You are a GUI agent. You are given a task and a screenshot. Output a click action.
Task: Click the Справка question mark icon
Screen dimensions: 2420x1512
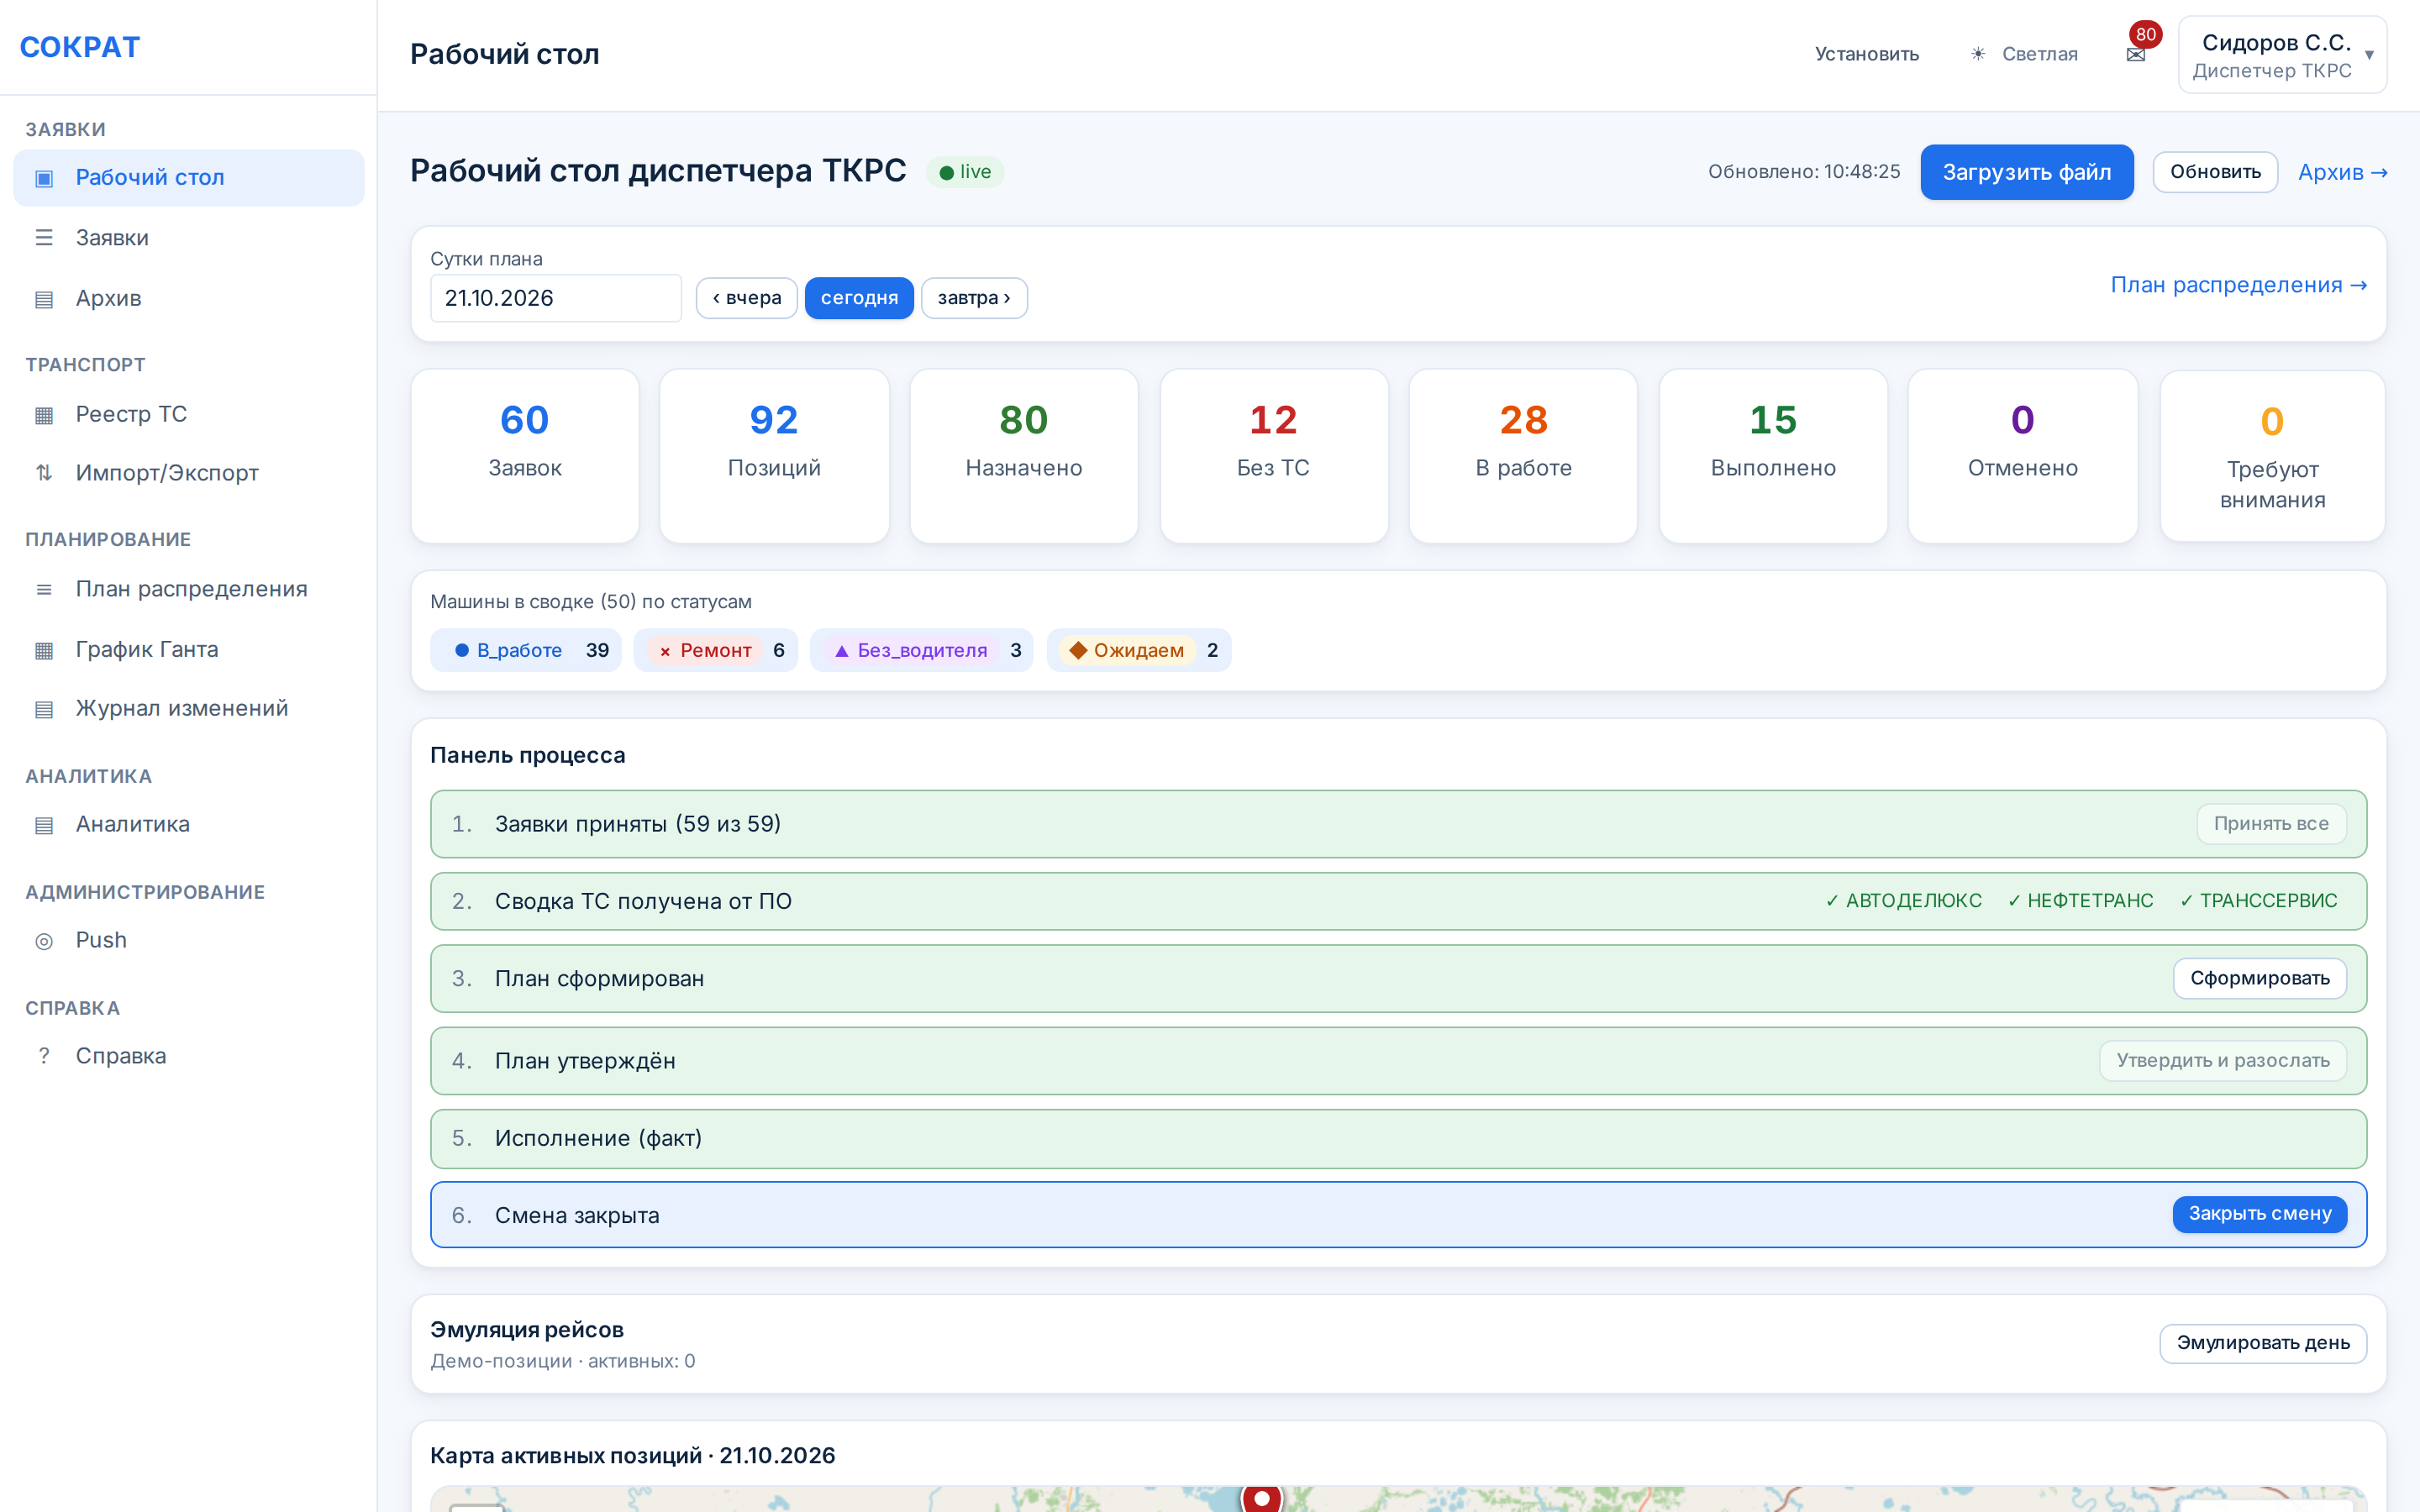(44, 1056)
